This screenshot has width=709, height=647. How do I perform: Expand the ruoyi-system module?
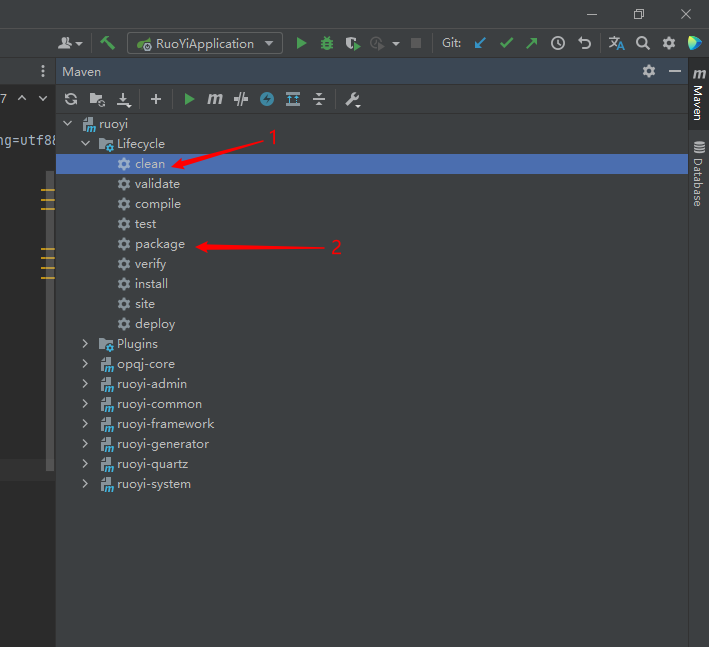85,483
